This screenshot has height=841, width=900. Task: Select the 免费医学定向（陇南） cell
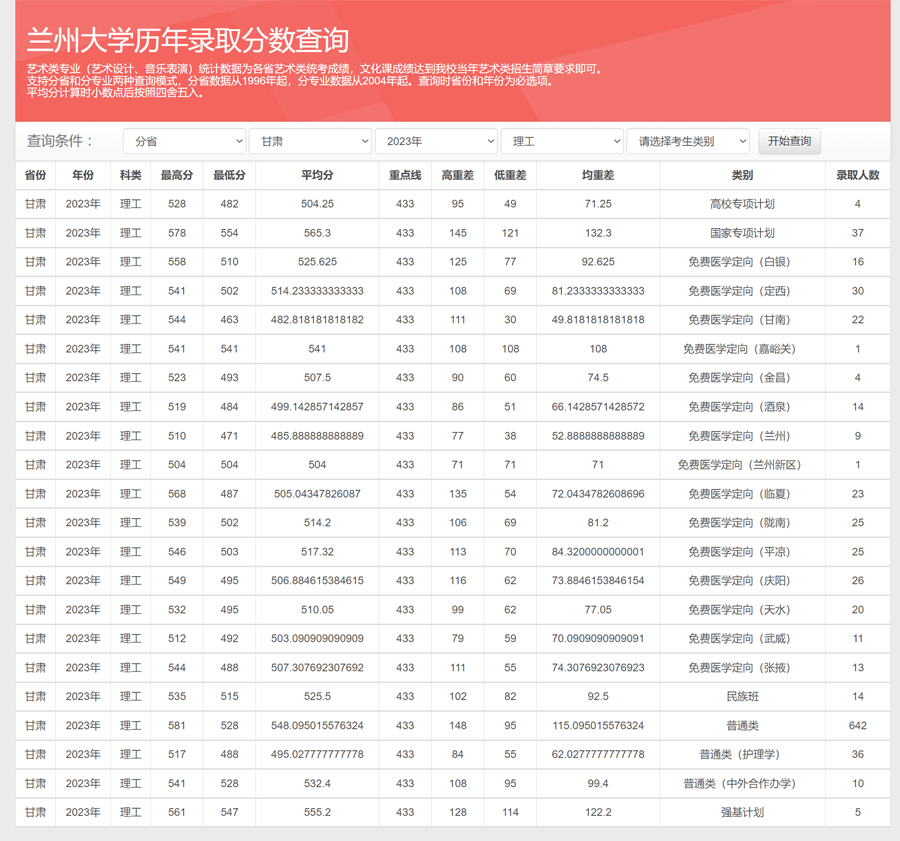pyautogui.click(x=743, y=523)
